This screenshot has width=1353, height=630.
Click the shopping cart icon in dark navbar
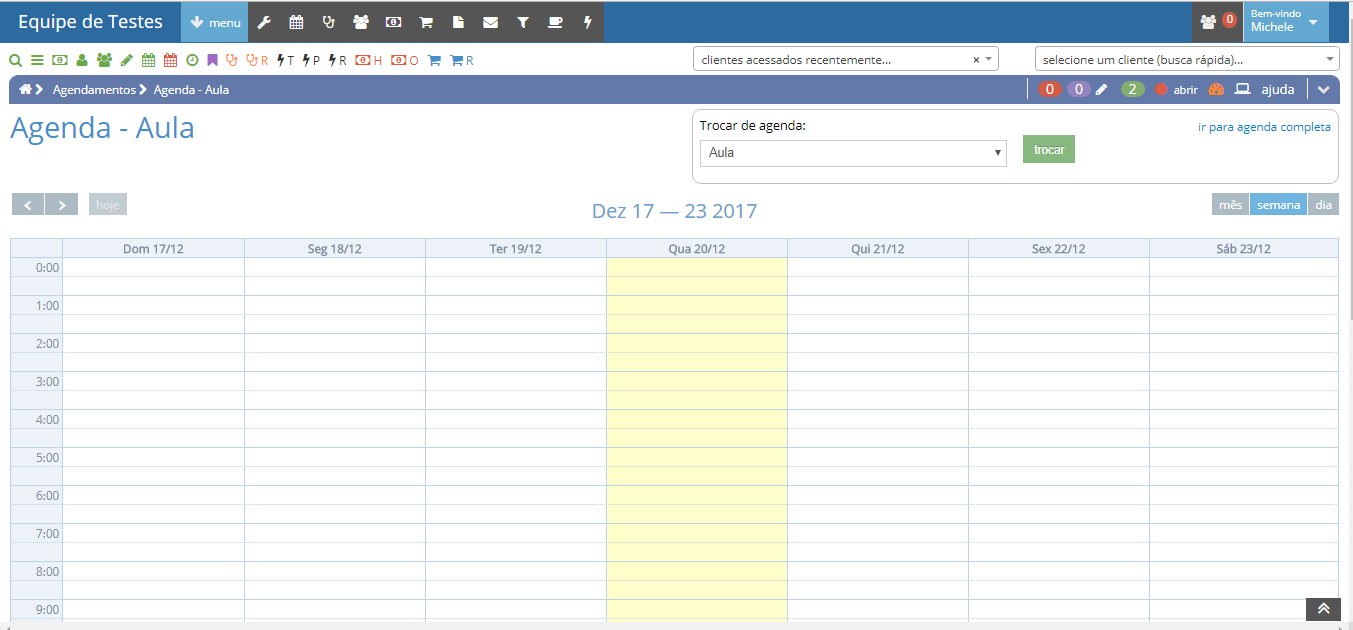coord(426,22)
